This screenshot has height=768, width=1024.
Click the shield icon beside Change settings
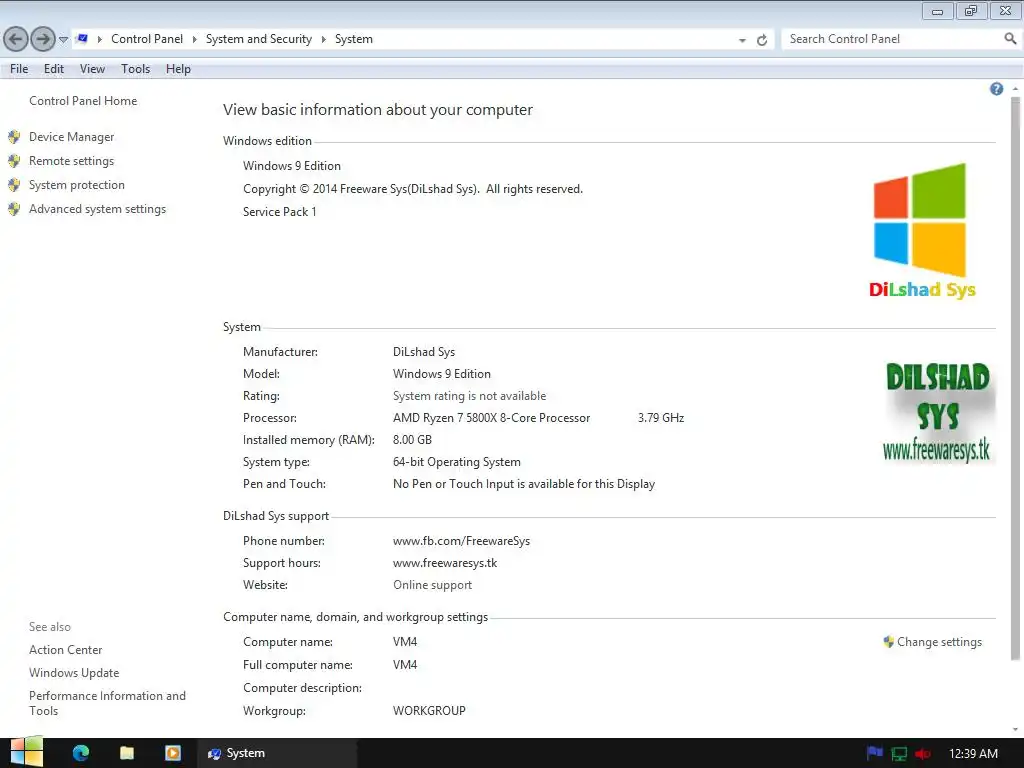tap(888, 642)
